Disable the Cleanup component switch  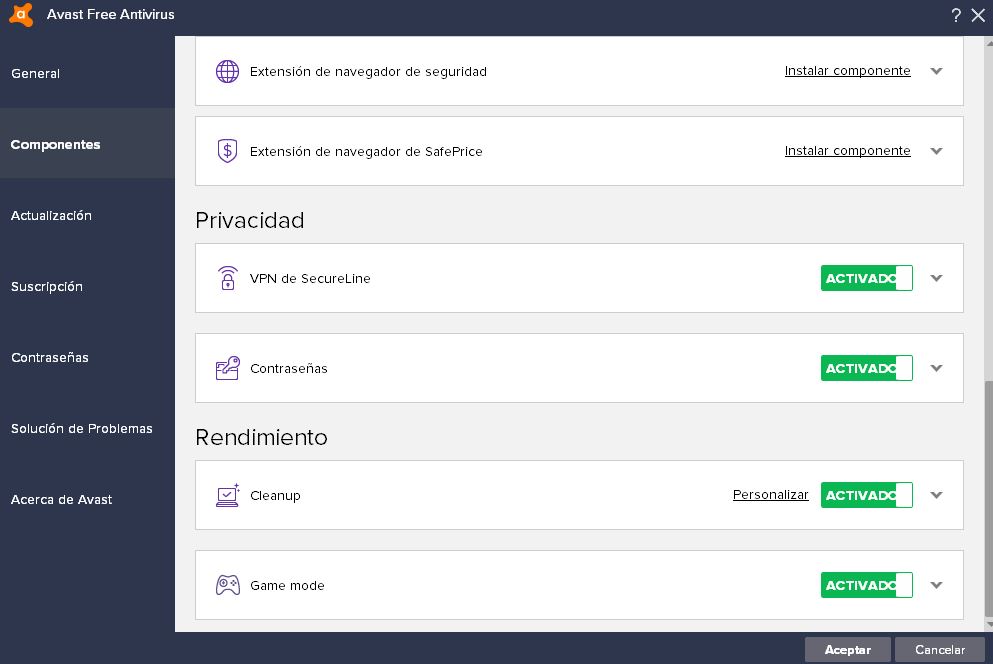(866, 495)
